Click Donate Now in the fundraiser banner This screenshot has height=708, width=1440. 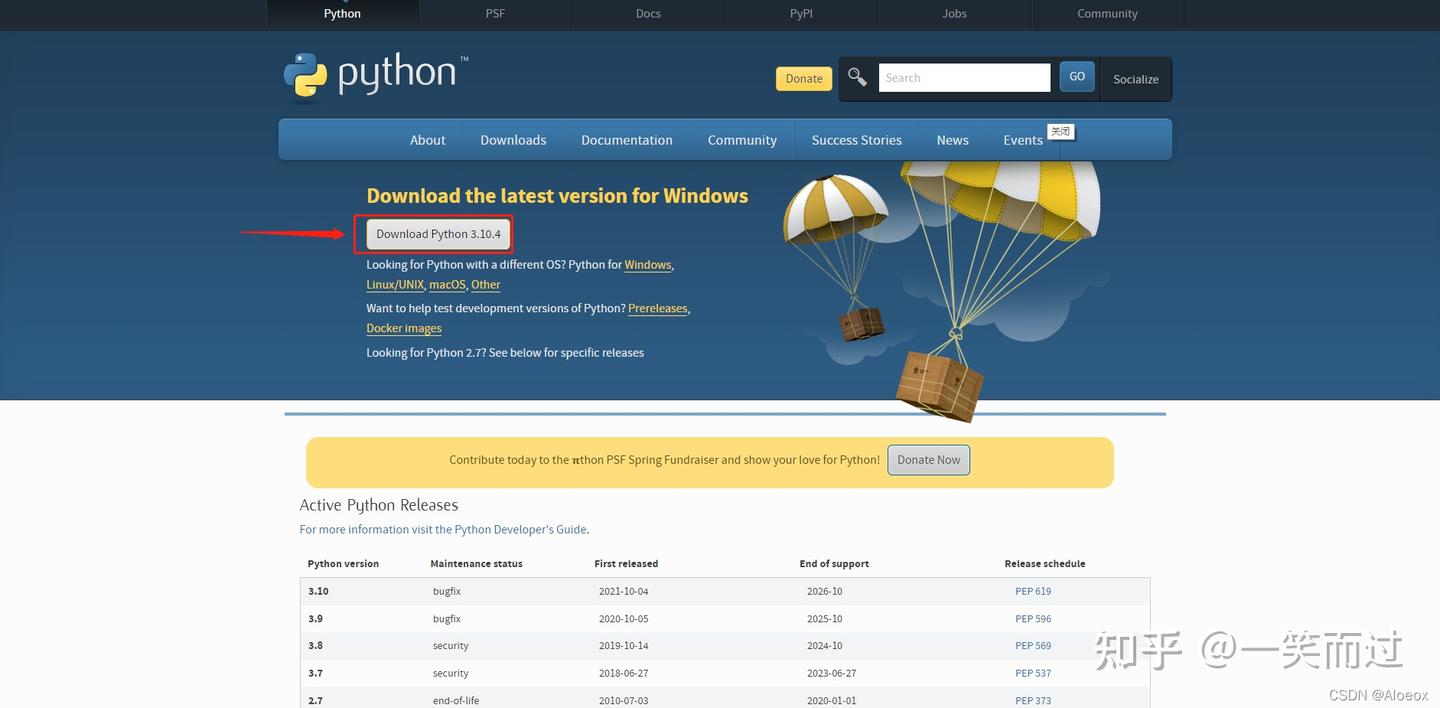(x=928, y=459)
